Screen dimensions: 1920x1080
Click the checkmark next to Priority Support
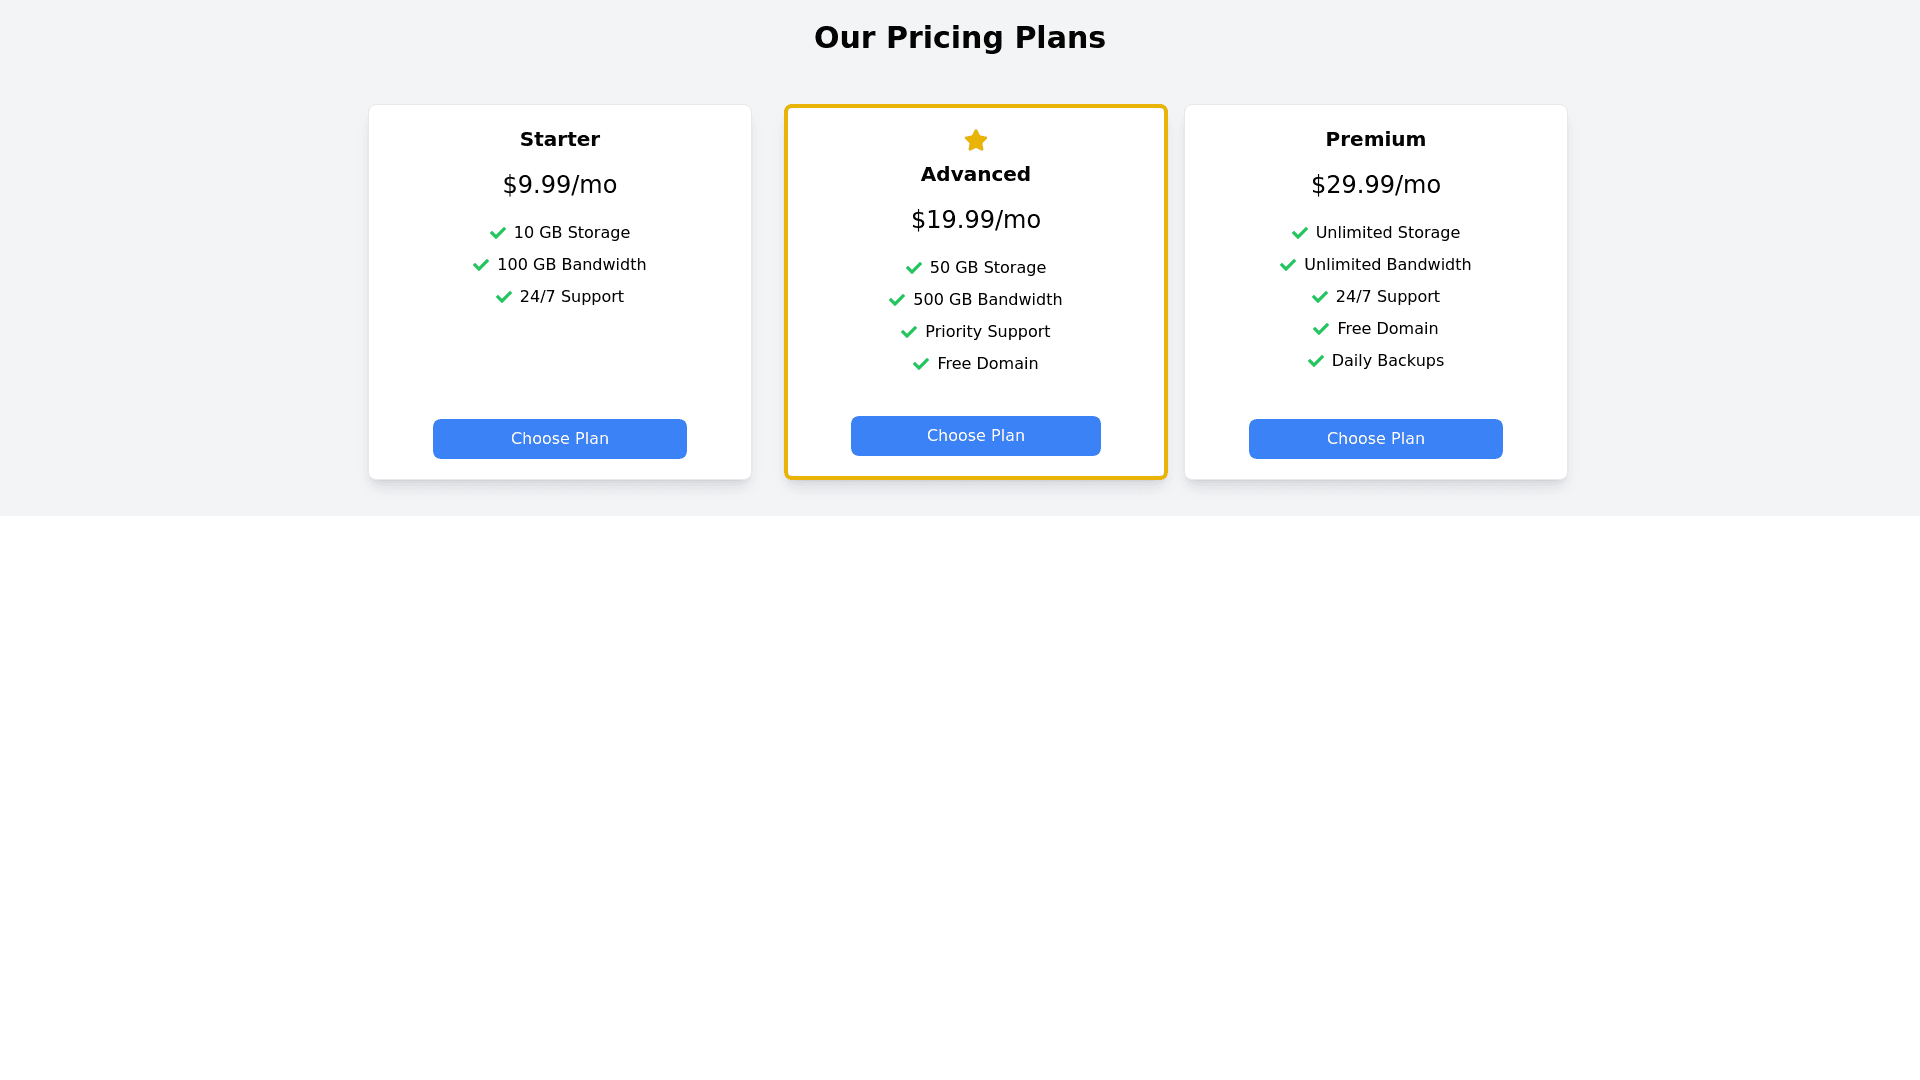(x=909, y=332)
